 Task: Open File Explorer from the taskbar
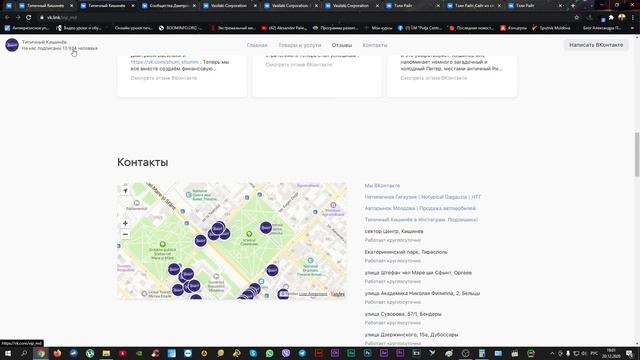click(106, 353)
